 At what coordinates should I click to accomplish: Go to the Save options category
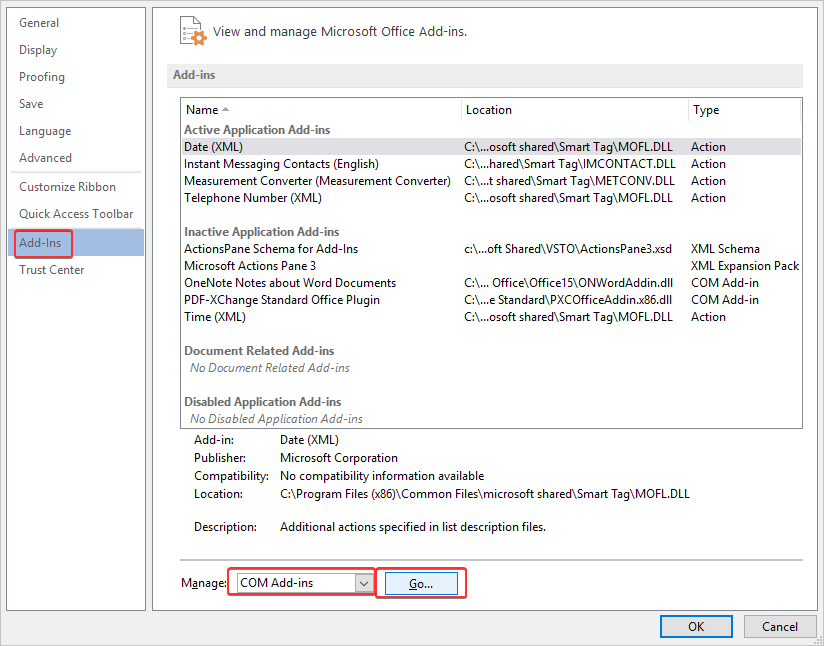pos(31,104)
